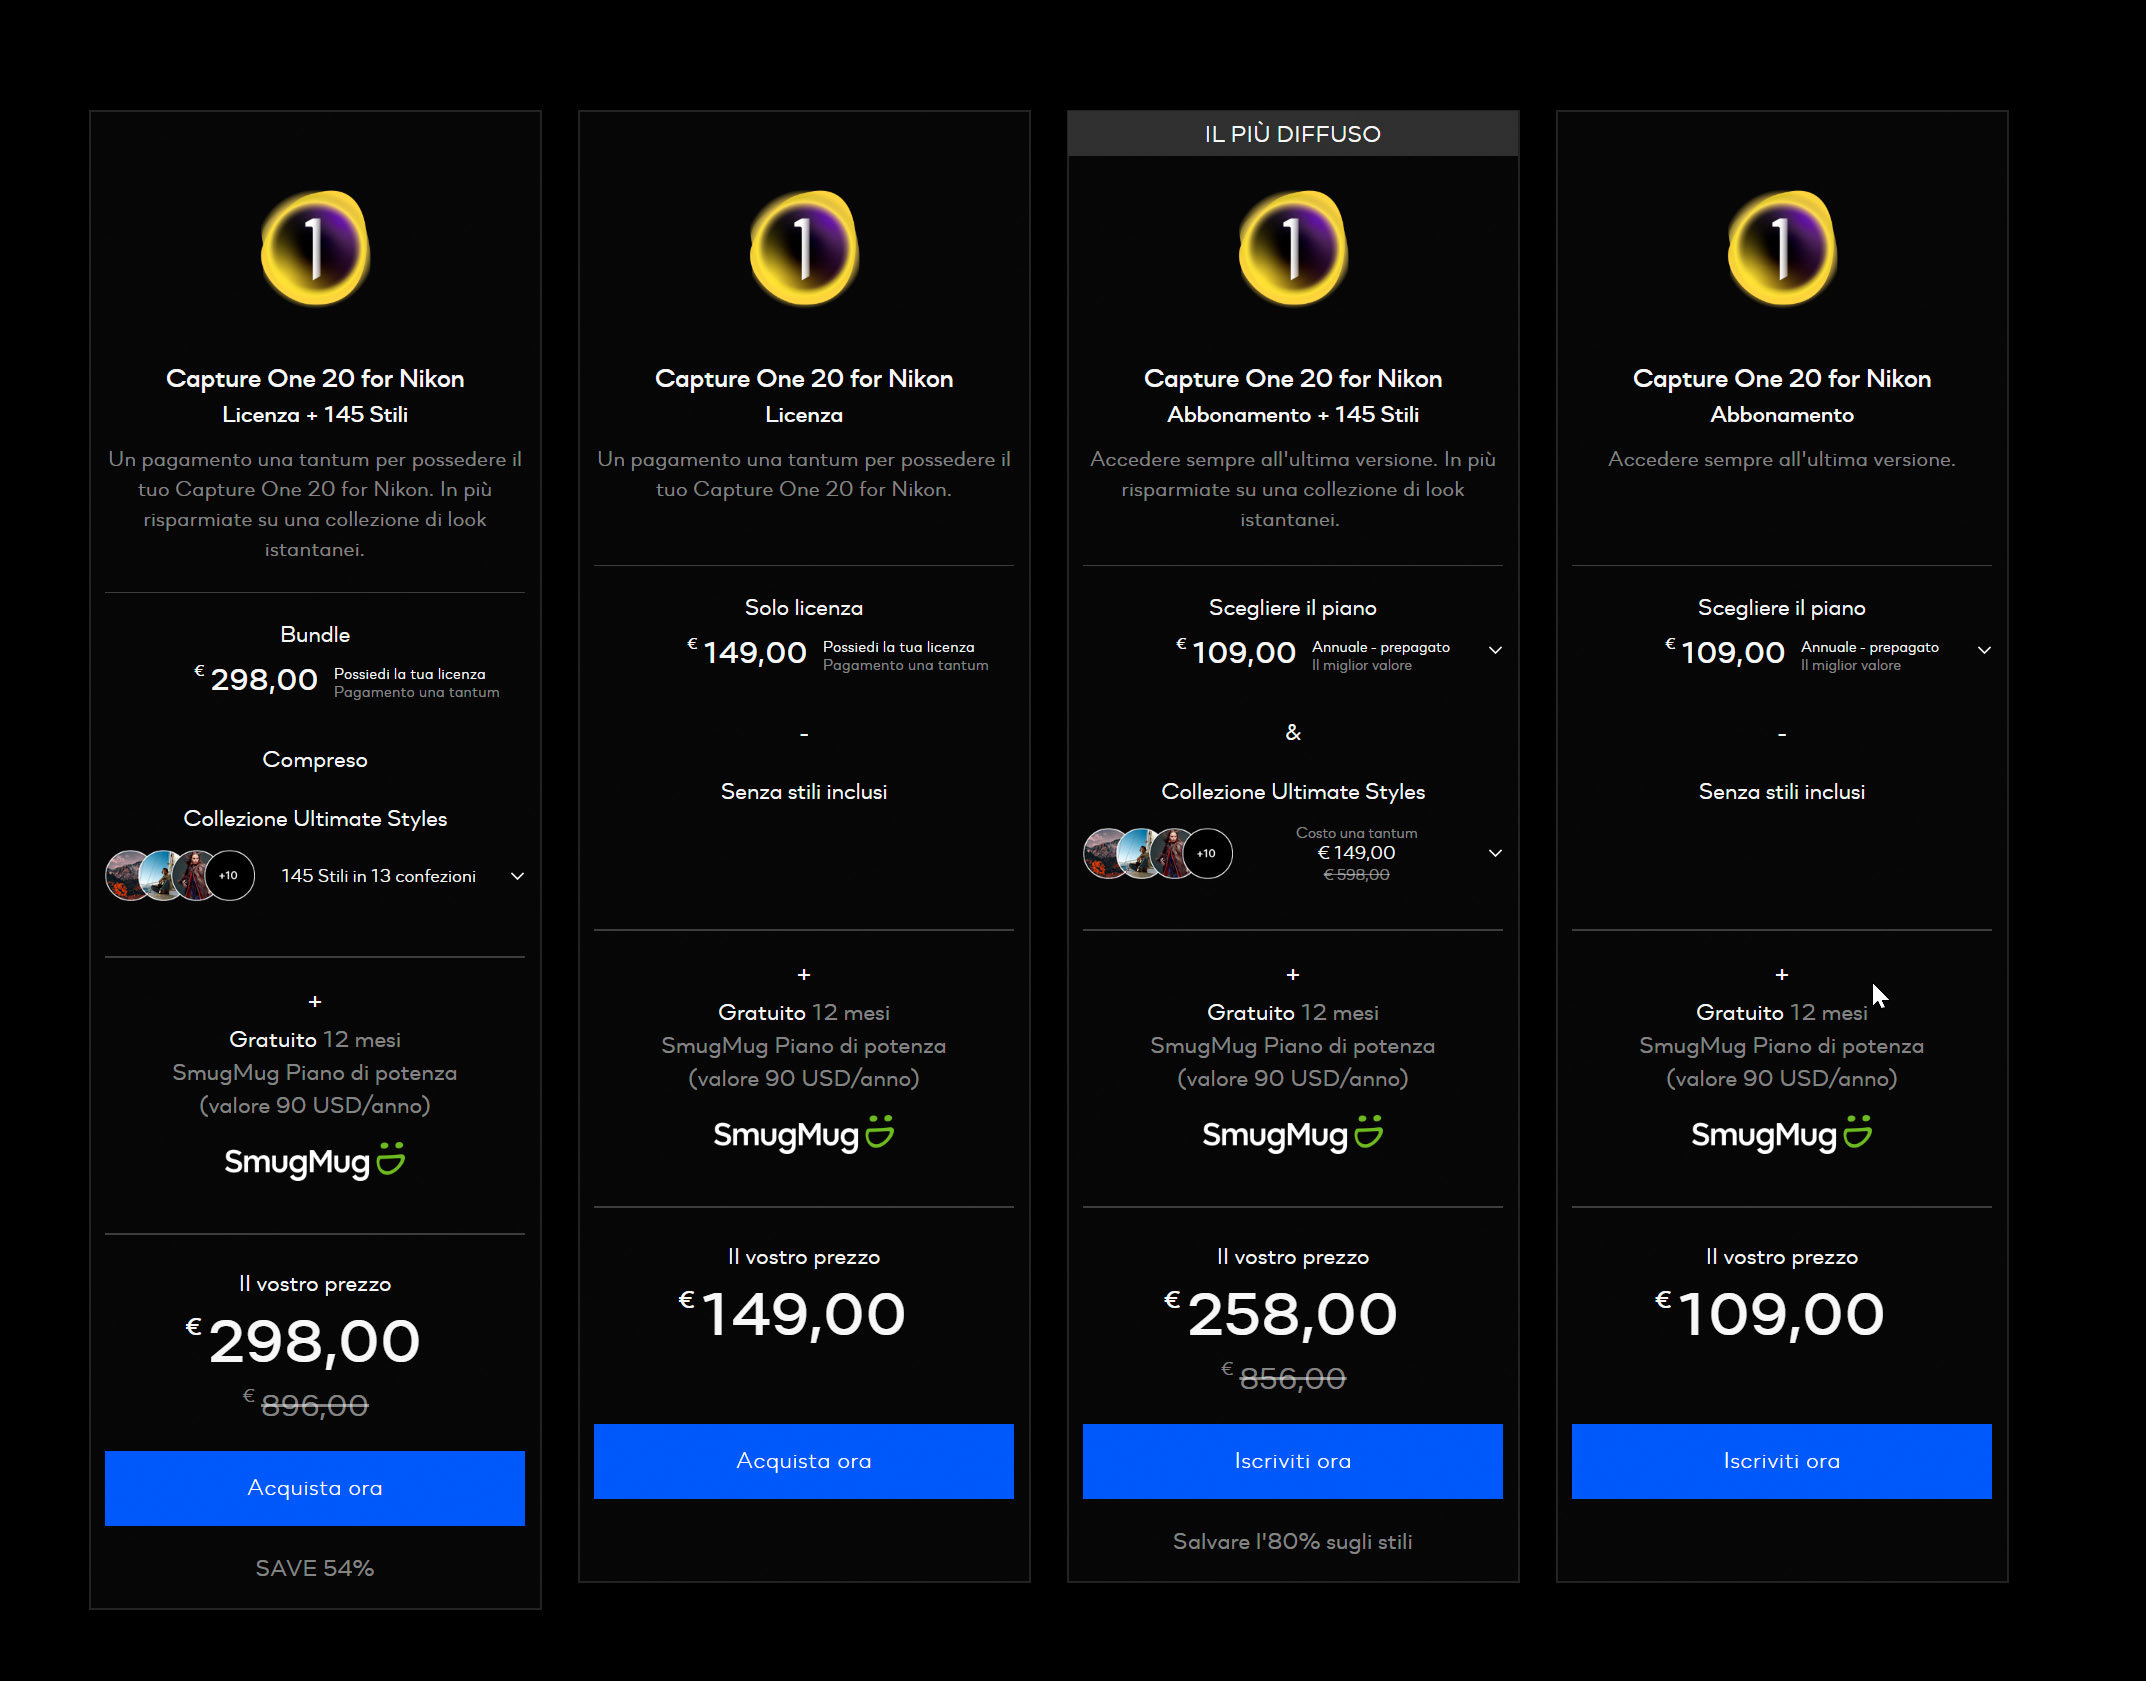Click the IL PIÙ DIFFUSO banner
The width and height of the screenshot is (2146, 1681).
coord(1293,133)
